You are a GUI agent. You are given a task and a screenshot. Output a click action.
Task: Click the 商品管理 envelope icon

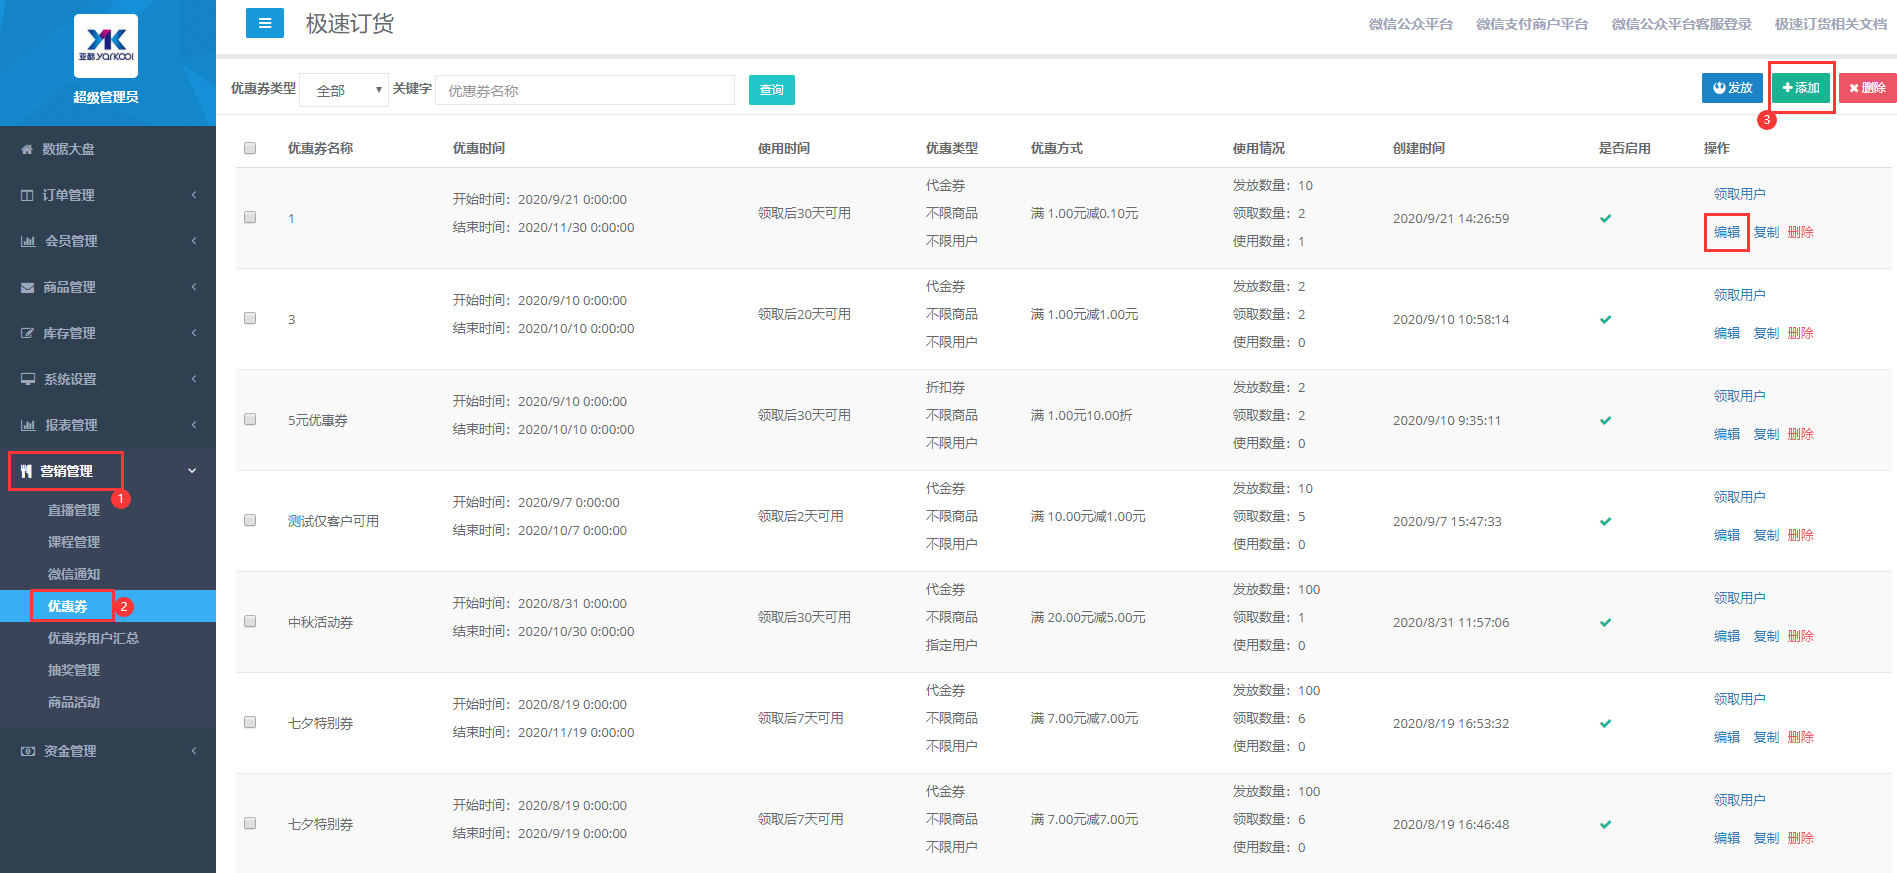tap(27, 287)
